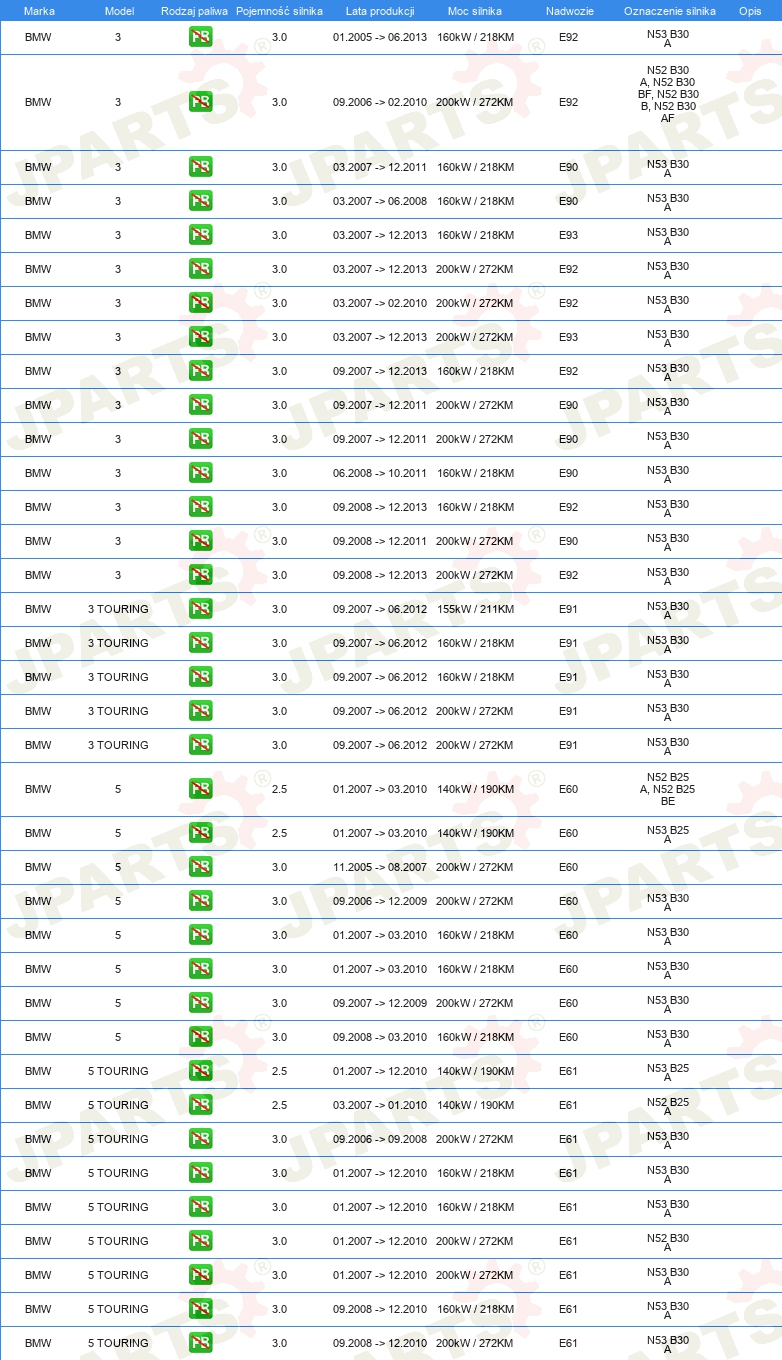Click the date range 09.2008 -> 03.2010

pyautogui.click(x=380, y=1037)
